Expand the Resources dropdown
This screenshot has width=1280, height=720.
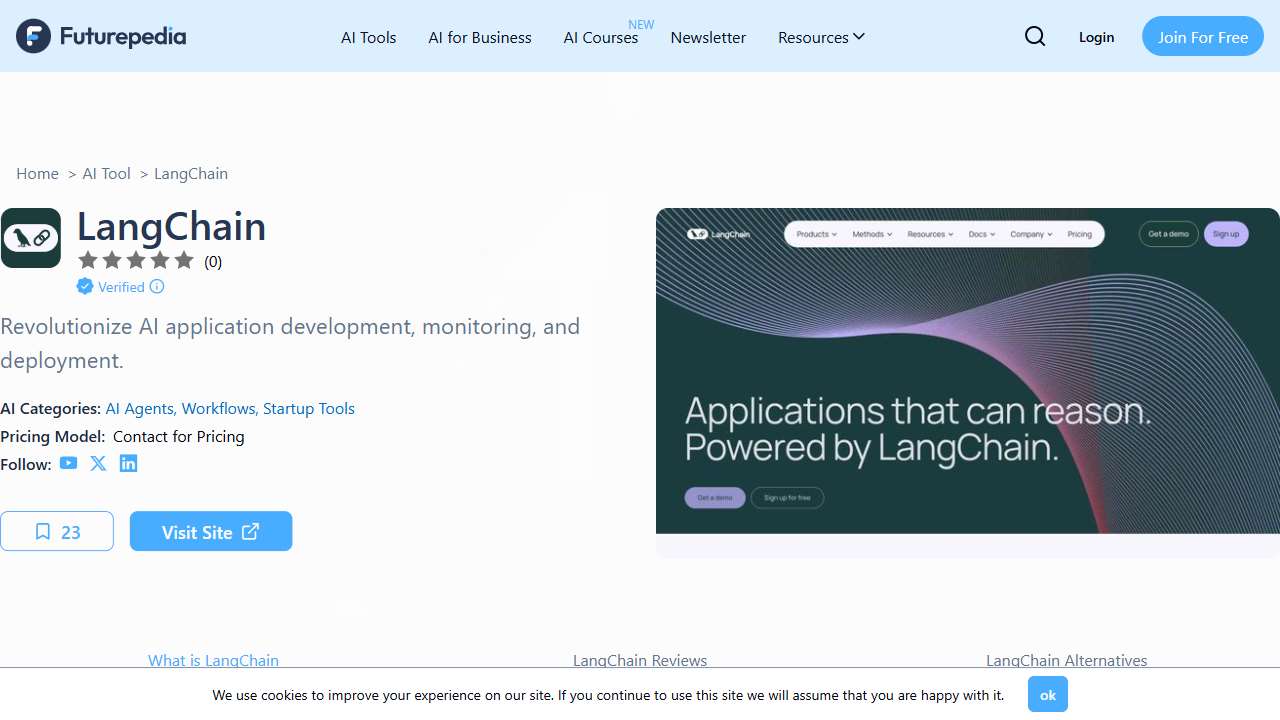(820, 37)
